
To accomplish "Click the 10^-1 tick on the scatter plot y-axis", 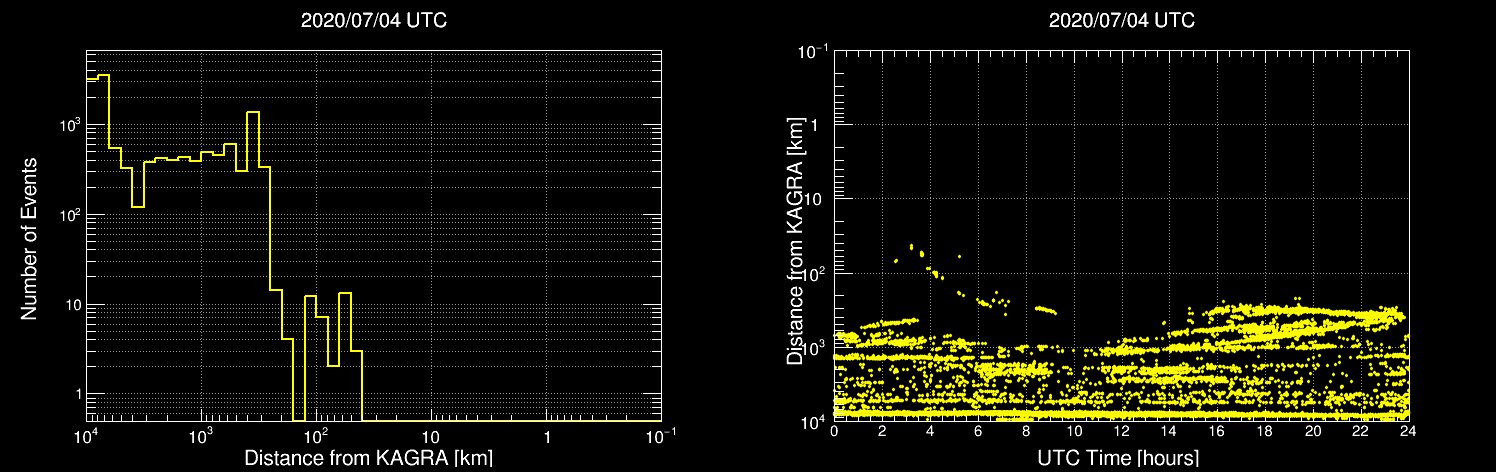I will (x=813, y=49).
